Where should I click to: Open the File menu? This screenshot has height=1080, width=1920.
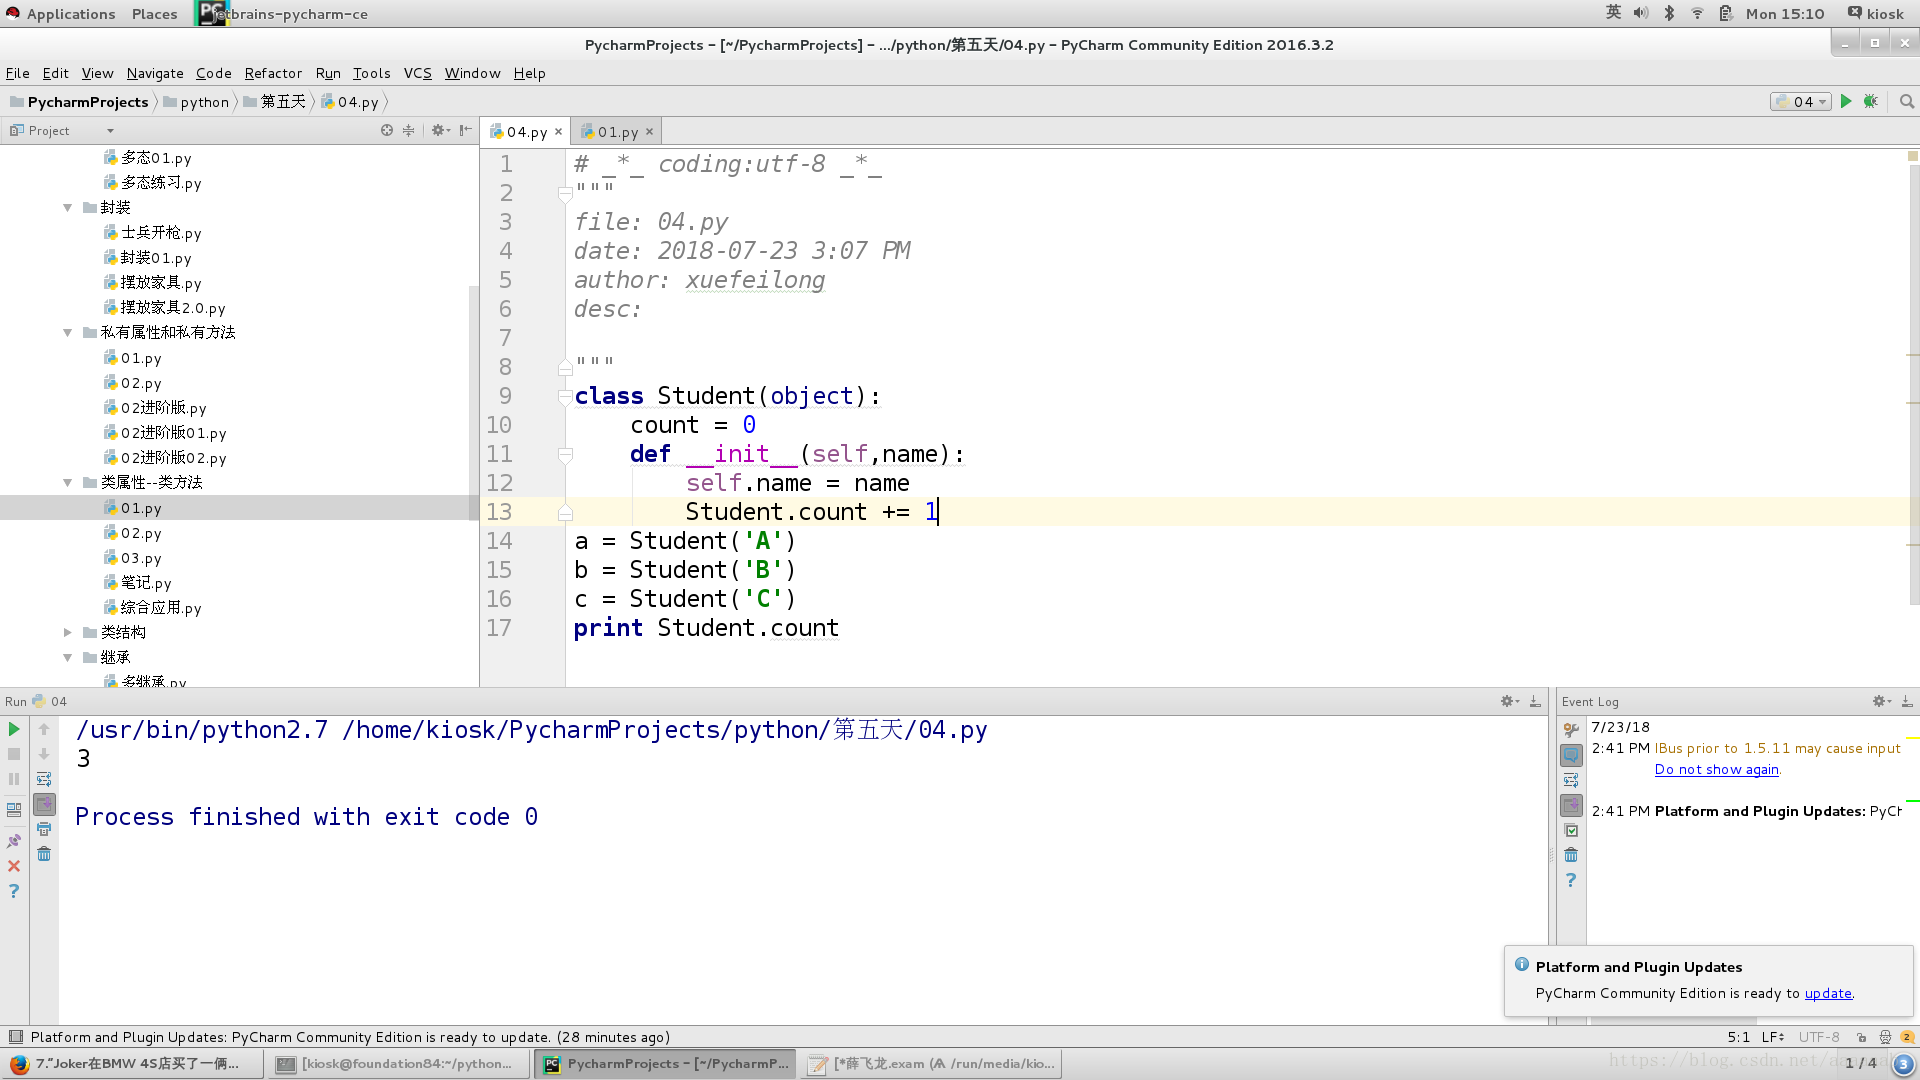[x=17, y=73]
